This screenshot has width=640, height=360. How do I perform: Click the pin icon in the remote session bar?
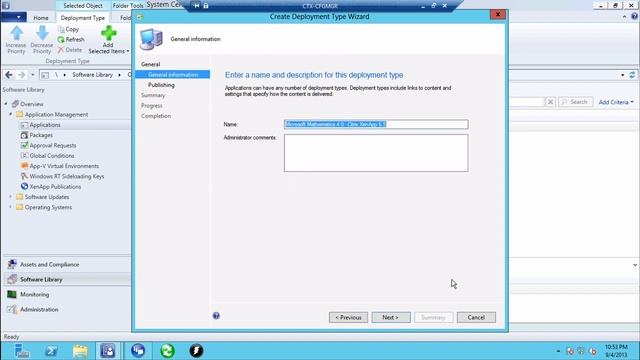(x=197, y=6)
